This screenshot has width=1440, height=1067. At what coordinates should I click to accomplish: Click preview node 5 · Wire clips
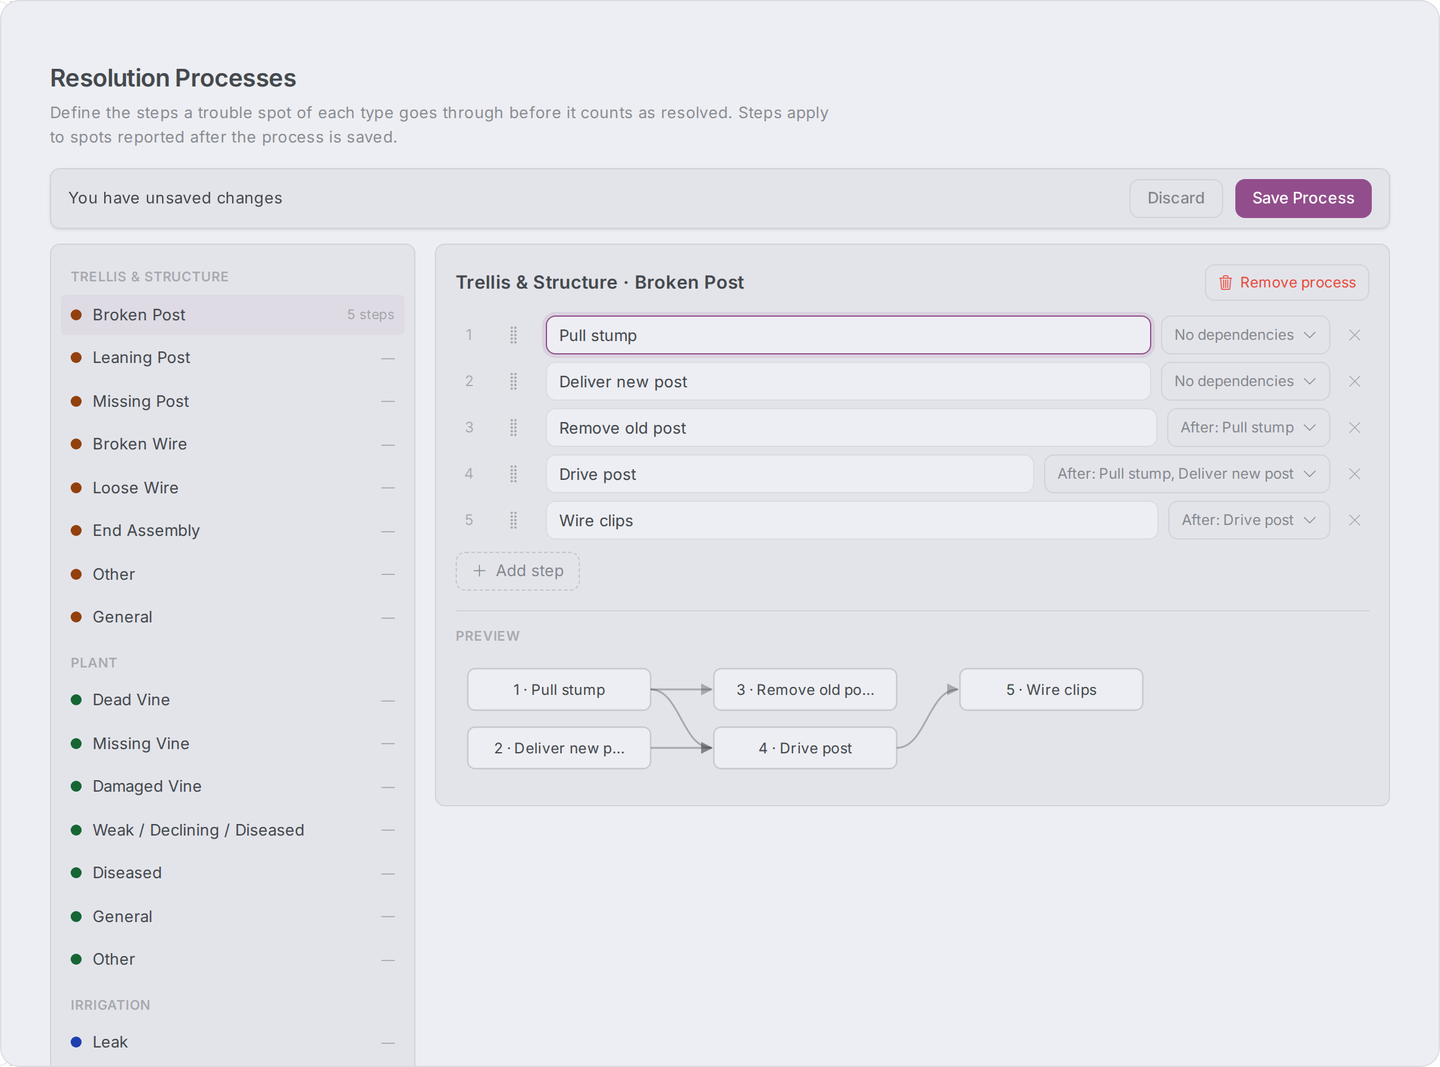(x=1051, y=690)
